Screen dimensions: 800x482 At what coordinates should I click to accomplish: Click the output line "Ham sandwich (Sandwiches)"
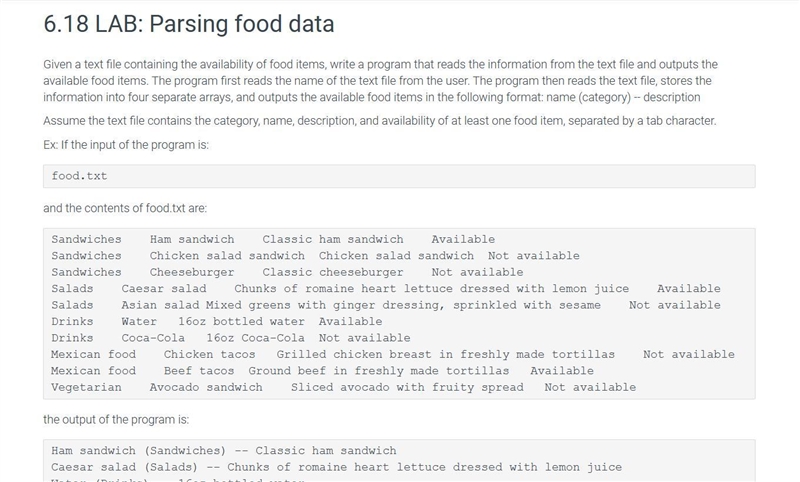coord(223,451)
